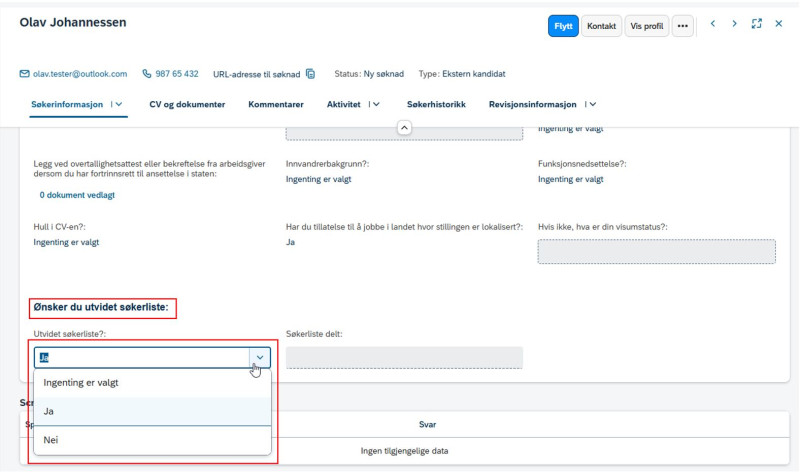
Task: Click Hull i CV-en value Ingenting er valgt
Action: 66,242
